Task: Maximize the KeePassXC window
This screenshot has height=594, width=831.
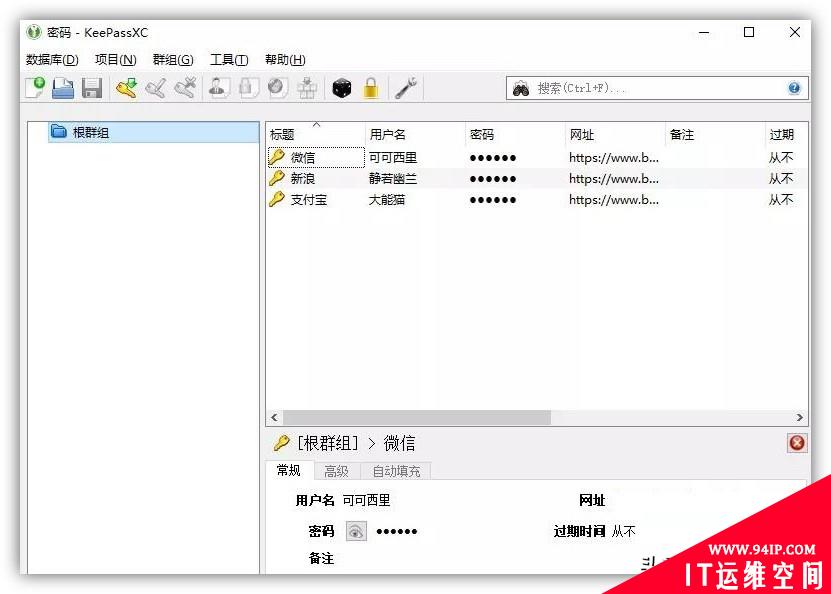Action: tap(749, 32)
